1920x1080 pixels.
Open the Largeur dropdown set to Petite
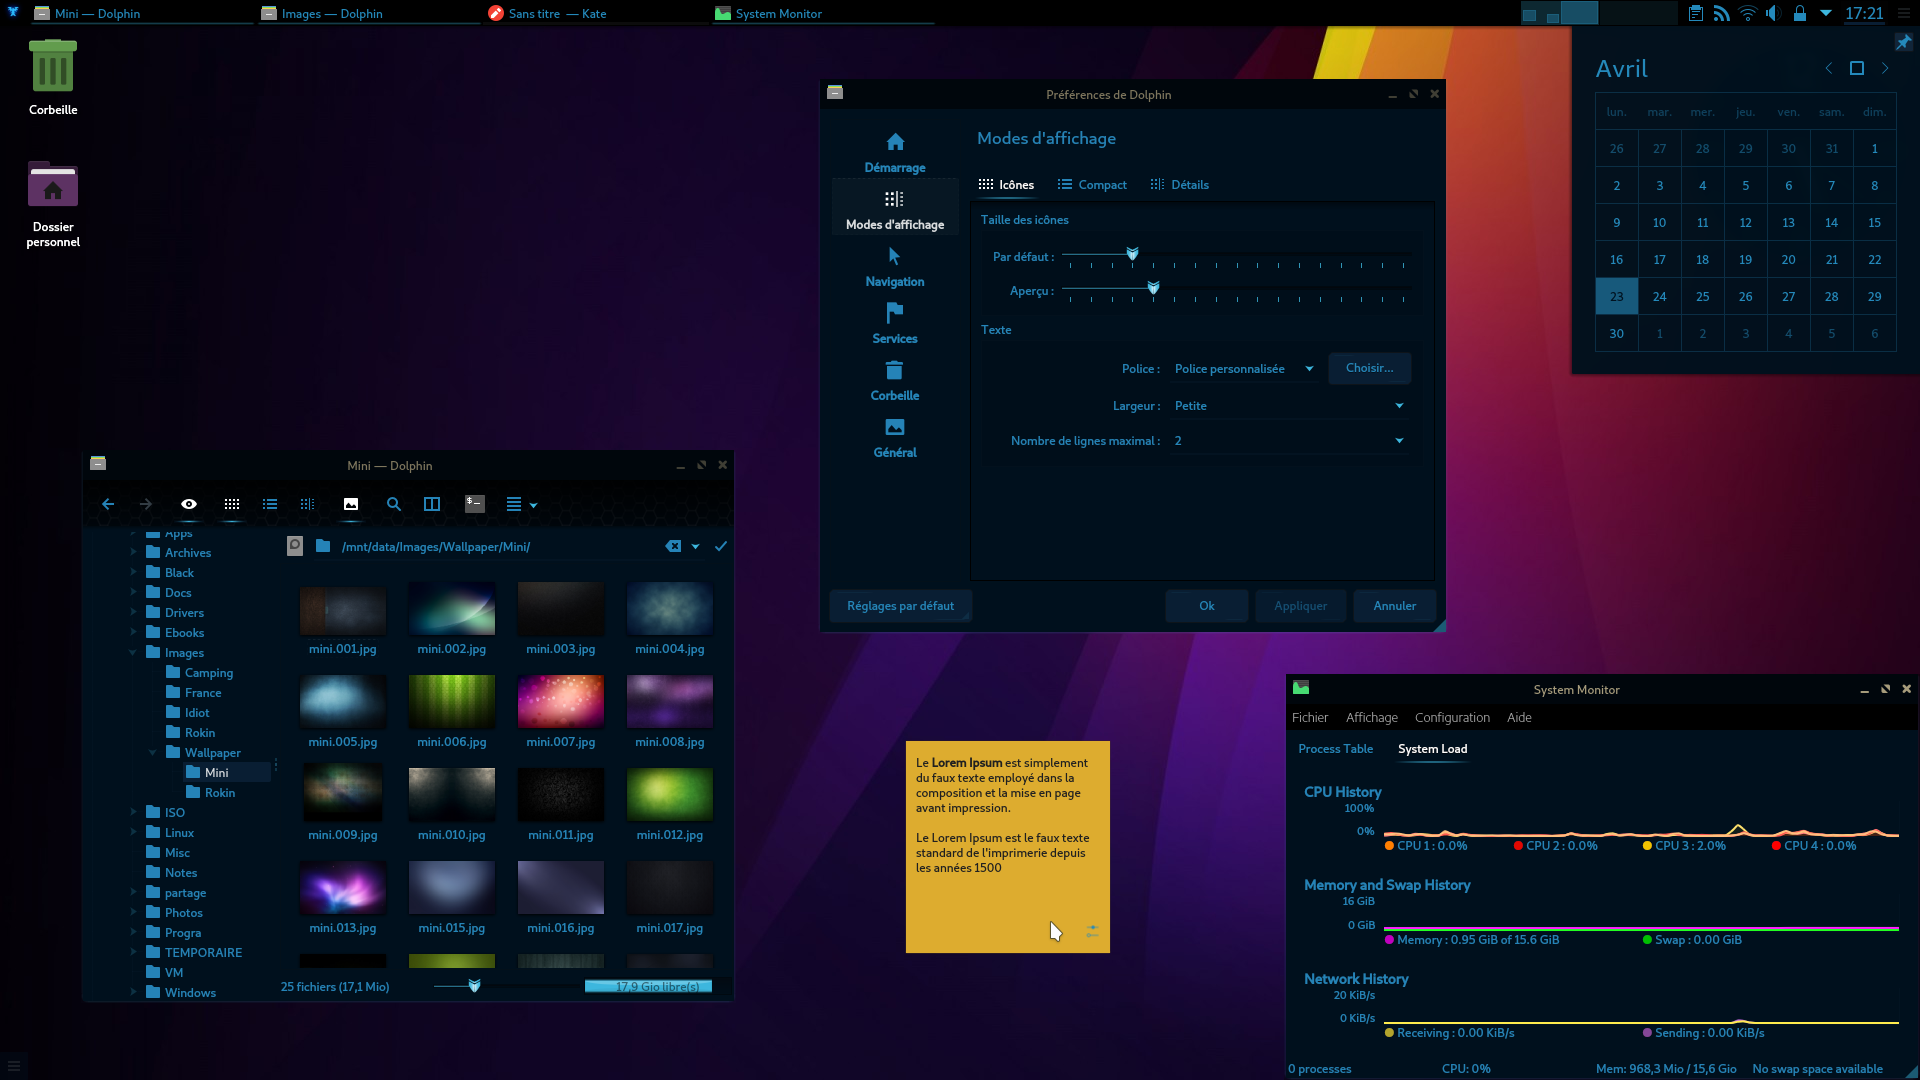[x=1288, y=406]
